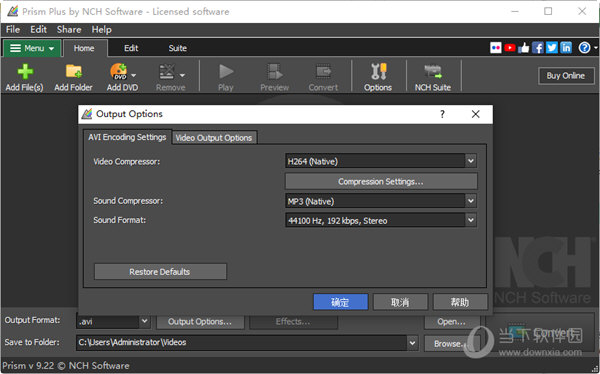Expand the Remove dropdown arrow
The width and height of the screenshot is (600, 374).
(x=182, y=75)
